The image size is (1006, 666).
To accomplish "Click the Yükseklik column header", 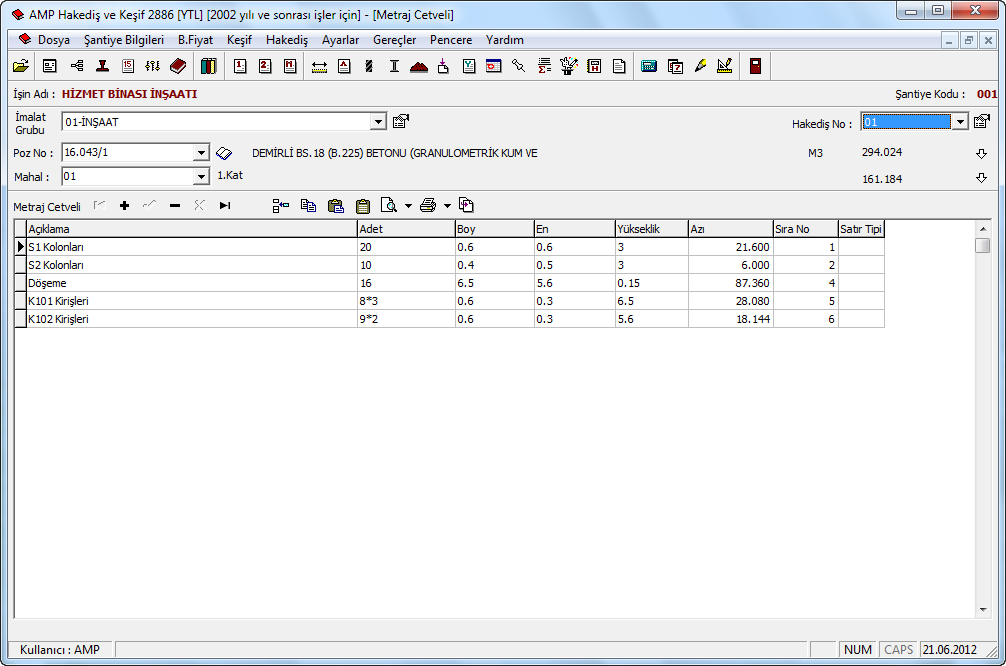I will [x=650, y=229].
